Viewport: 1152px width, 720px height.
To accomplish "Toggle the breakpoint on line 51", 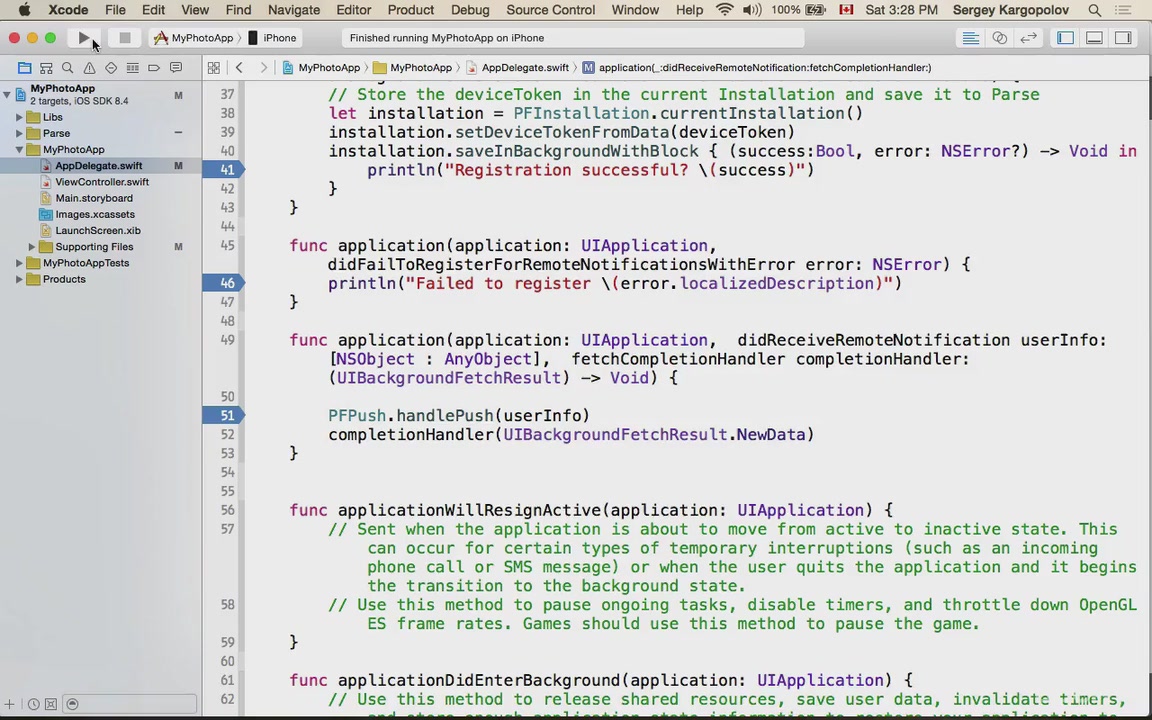I will tap(223, 415).
